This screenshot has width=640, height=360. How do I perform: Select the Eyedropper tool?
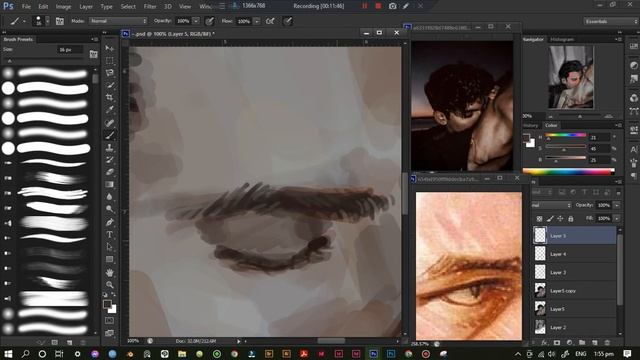click(x=109, y=110)
